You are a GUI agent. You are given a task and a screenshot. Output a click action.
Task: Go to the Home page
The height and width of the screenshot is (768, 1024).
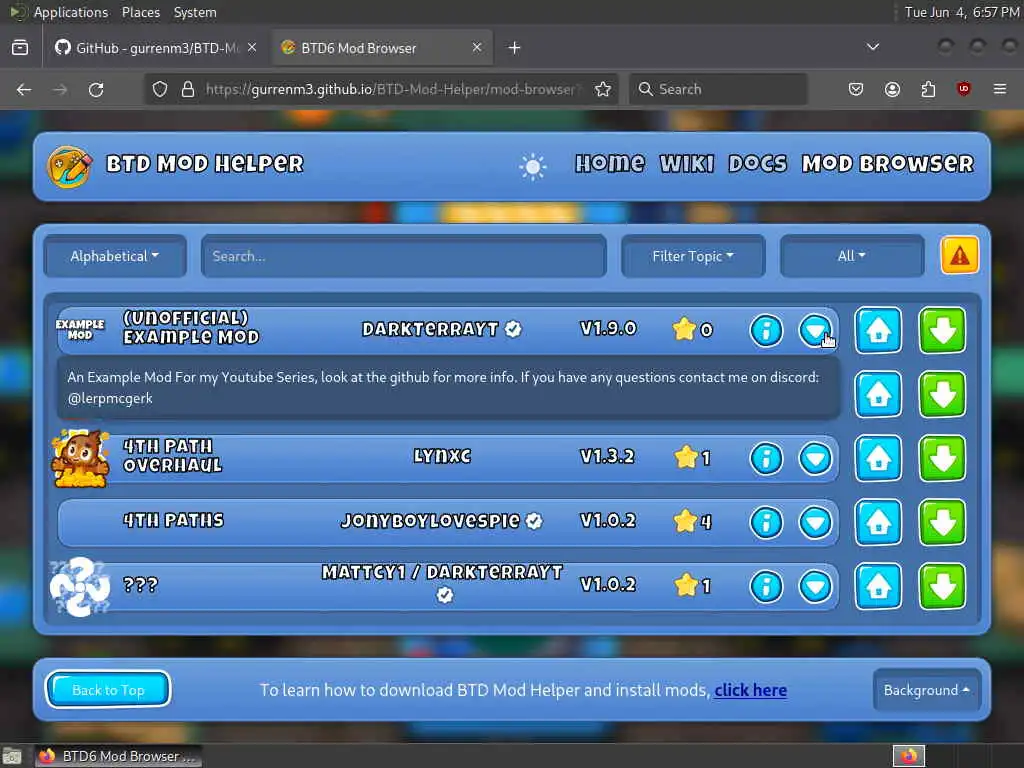[610, 163]
